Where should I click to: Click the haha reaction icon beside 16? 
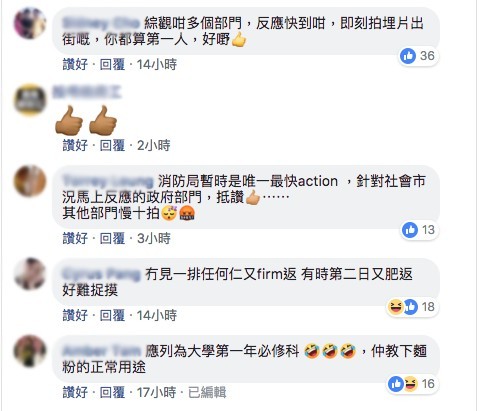pos(411,384)
